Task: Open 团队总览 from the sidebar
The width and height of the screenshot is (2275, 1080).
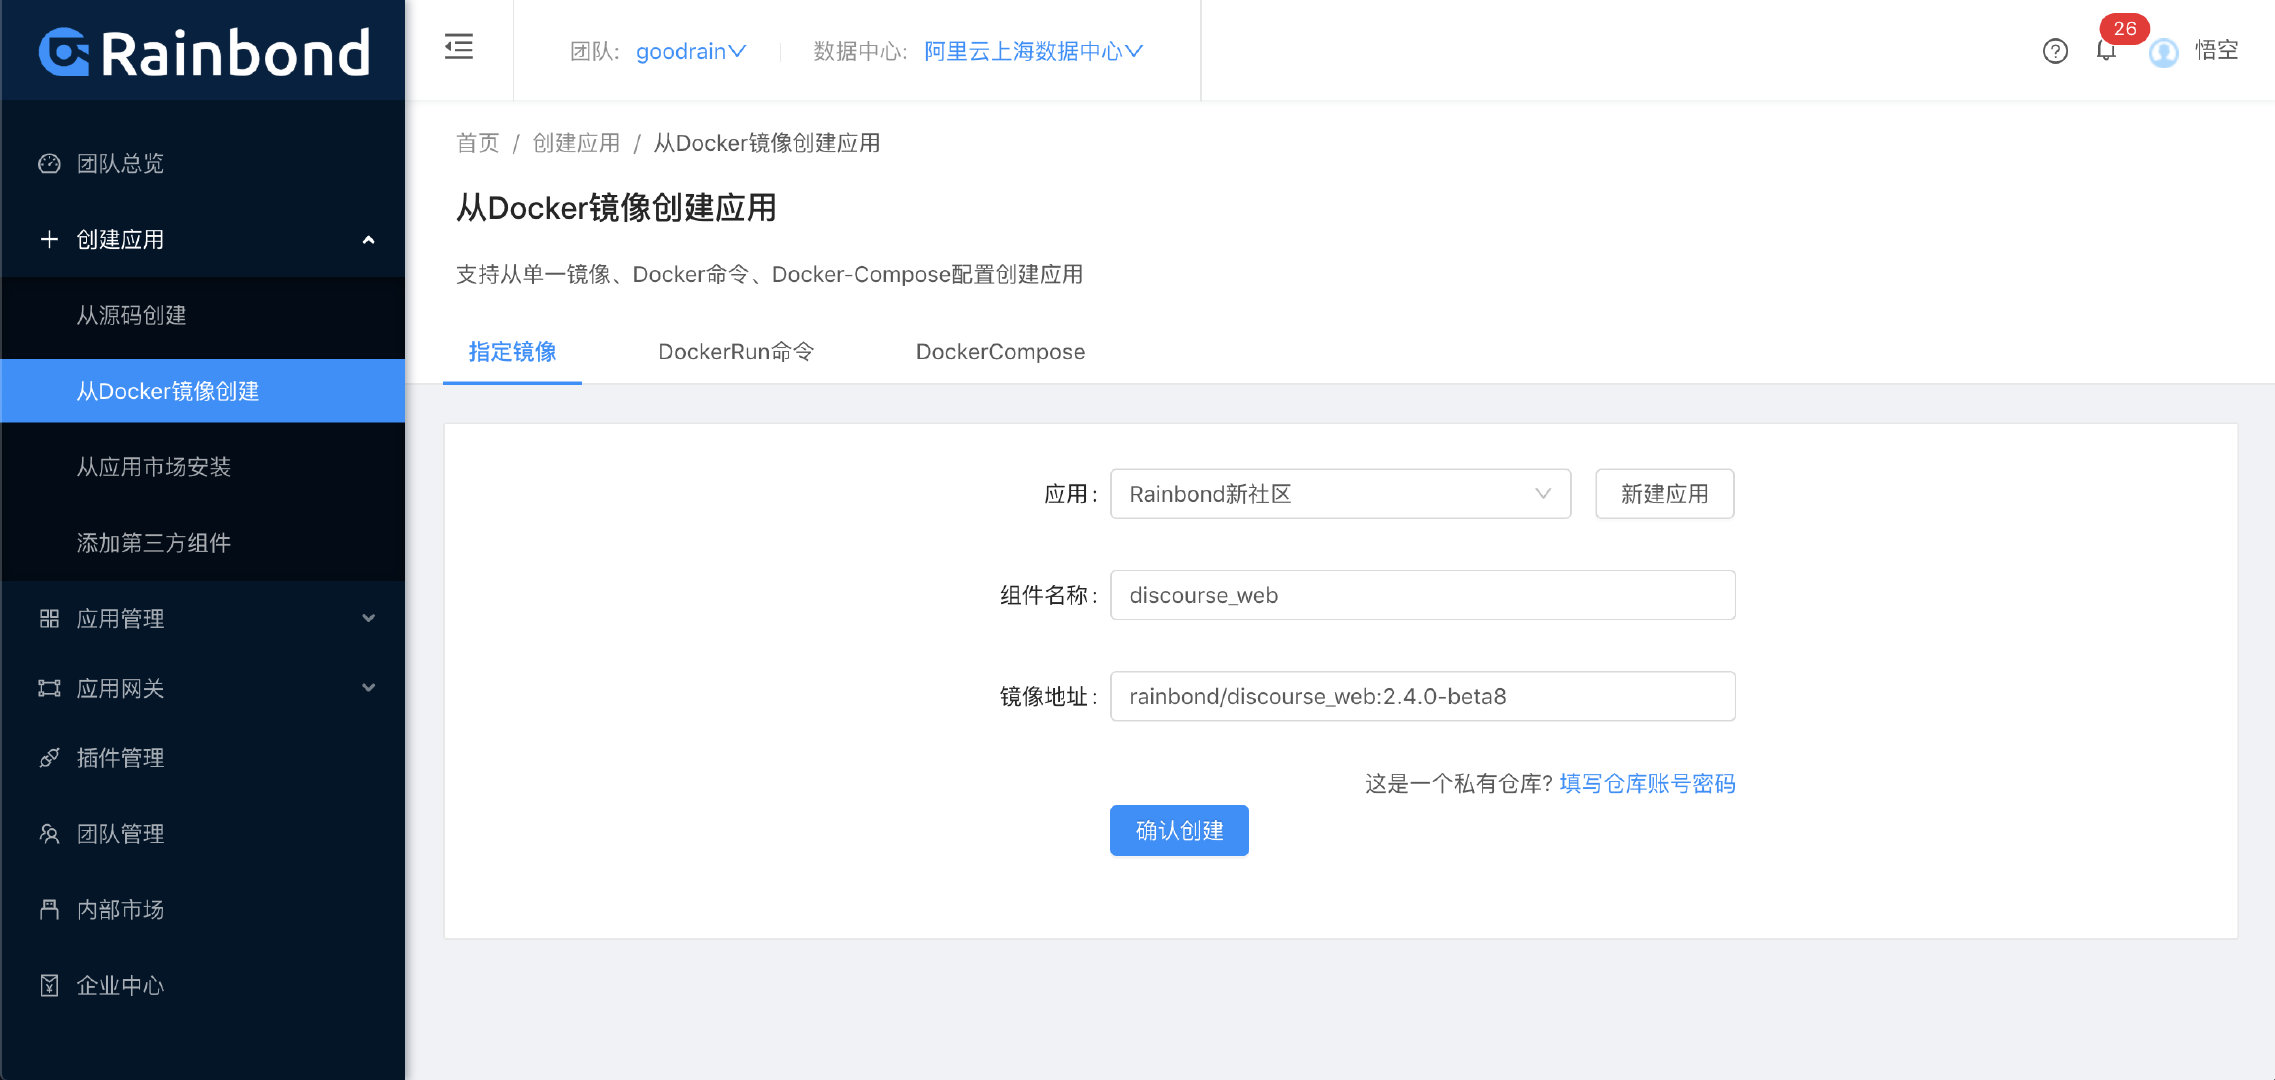Action: point(120,163)
